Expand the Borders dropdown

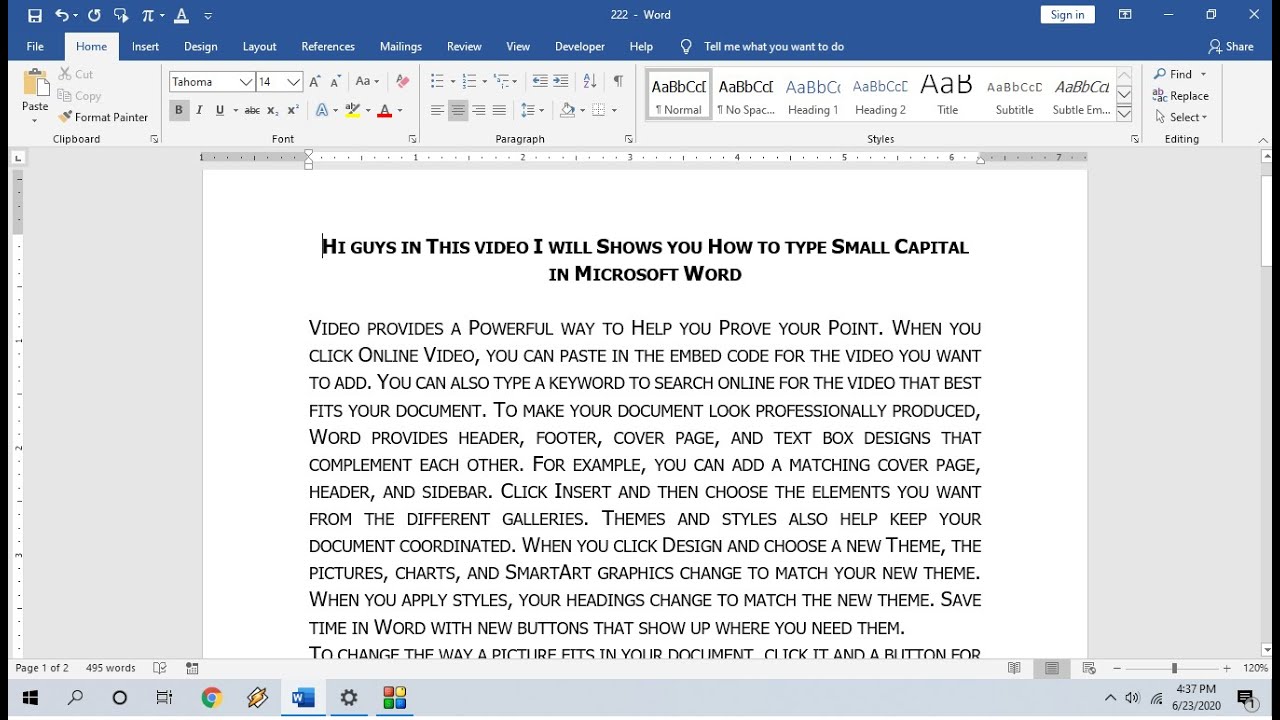tap(614, 110)
